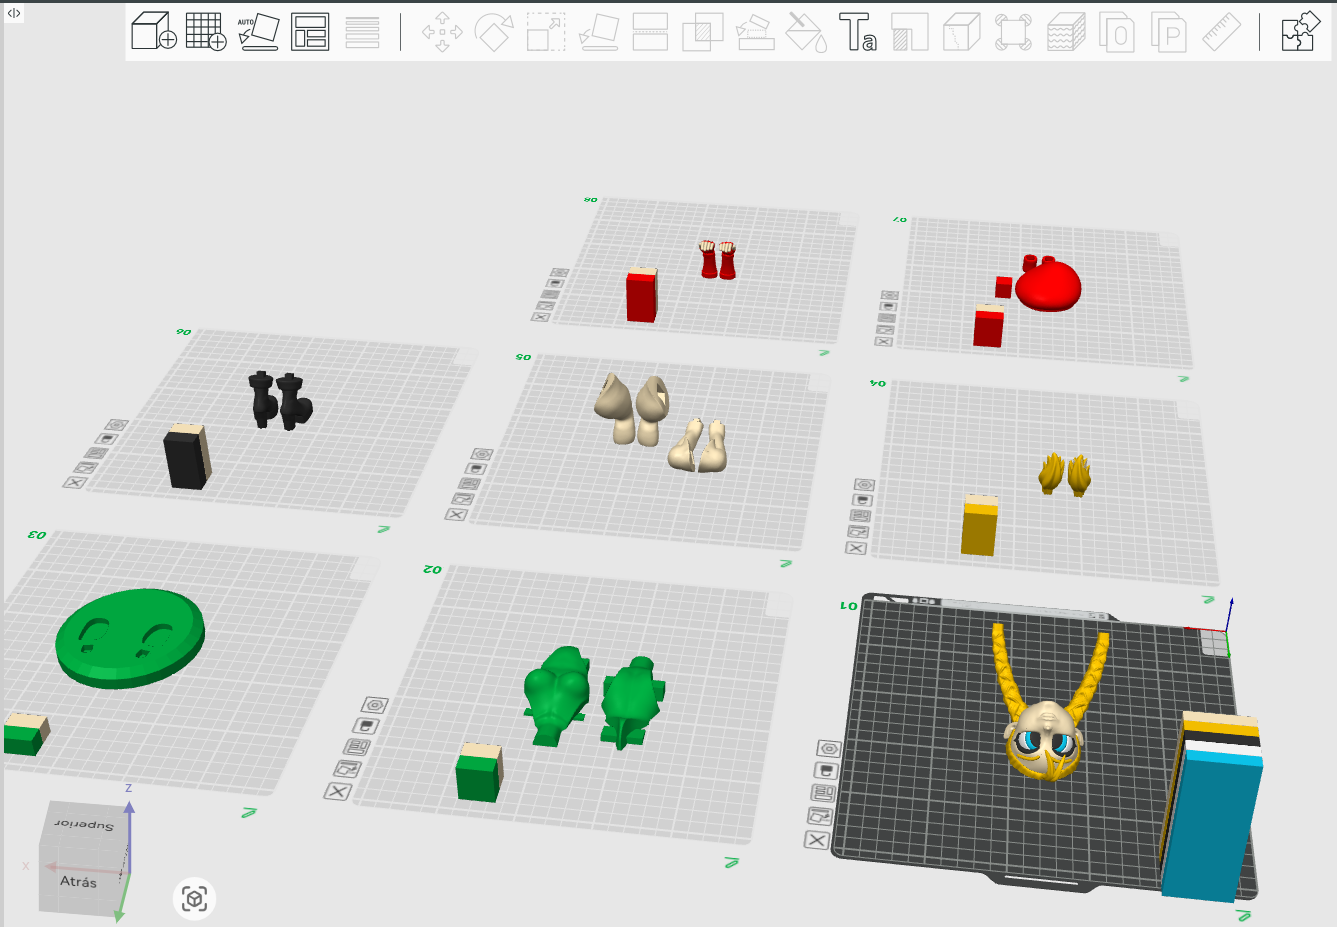The width and height of the screenshot is (1337, 927).
Task: Click the Arrange all objects icon
Action: pos(310,31)
